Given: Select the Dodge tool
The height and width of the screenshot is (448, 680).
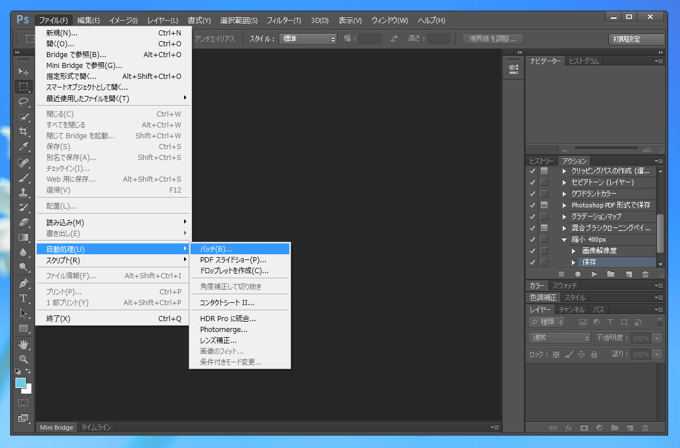Looking at the screenshot, I should (x=23, y=267).
